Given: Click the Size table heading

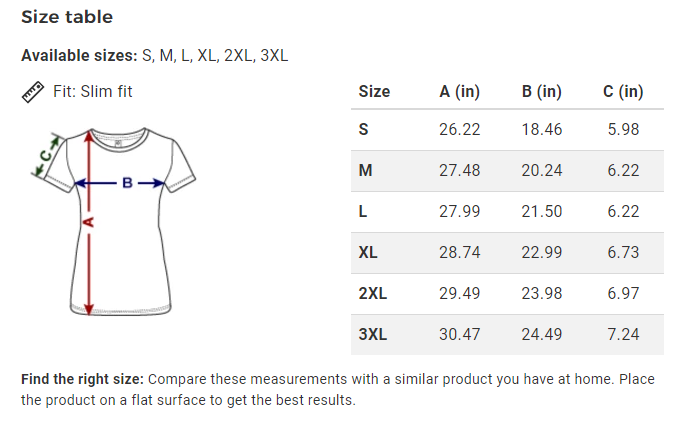Looking at the screenshot, I should (67, 17).
